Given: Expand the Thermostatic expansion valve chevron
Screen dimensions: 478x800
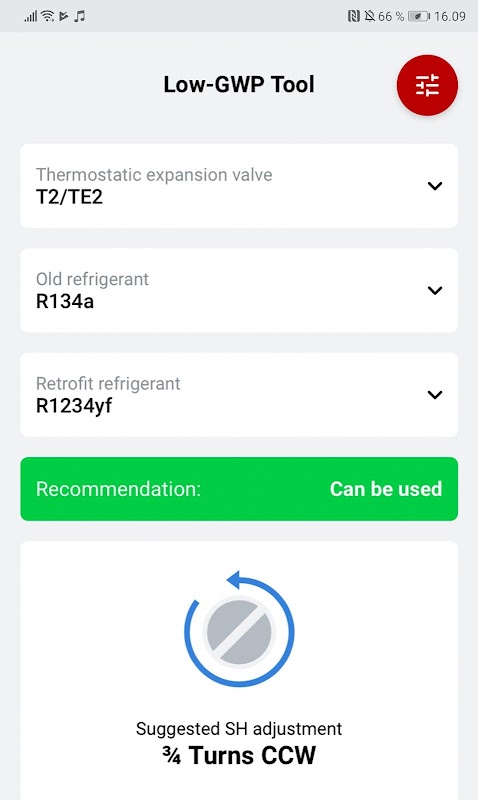Looking at the screenshot, I should pyautogui.click(x=435, y=186).
